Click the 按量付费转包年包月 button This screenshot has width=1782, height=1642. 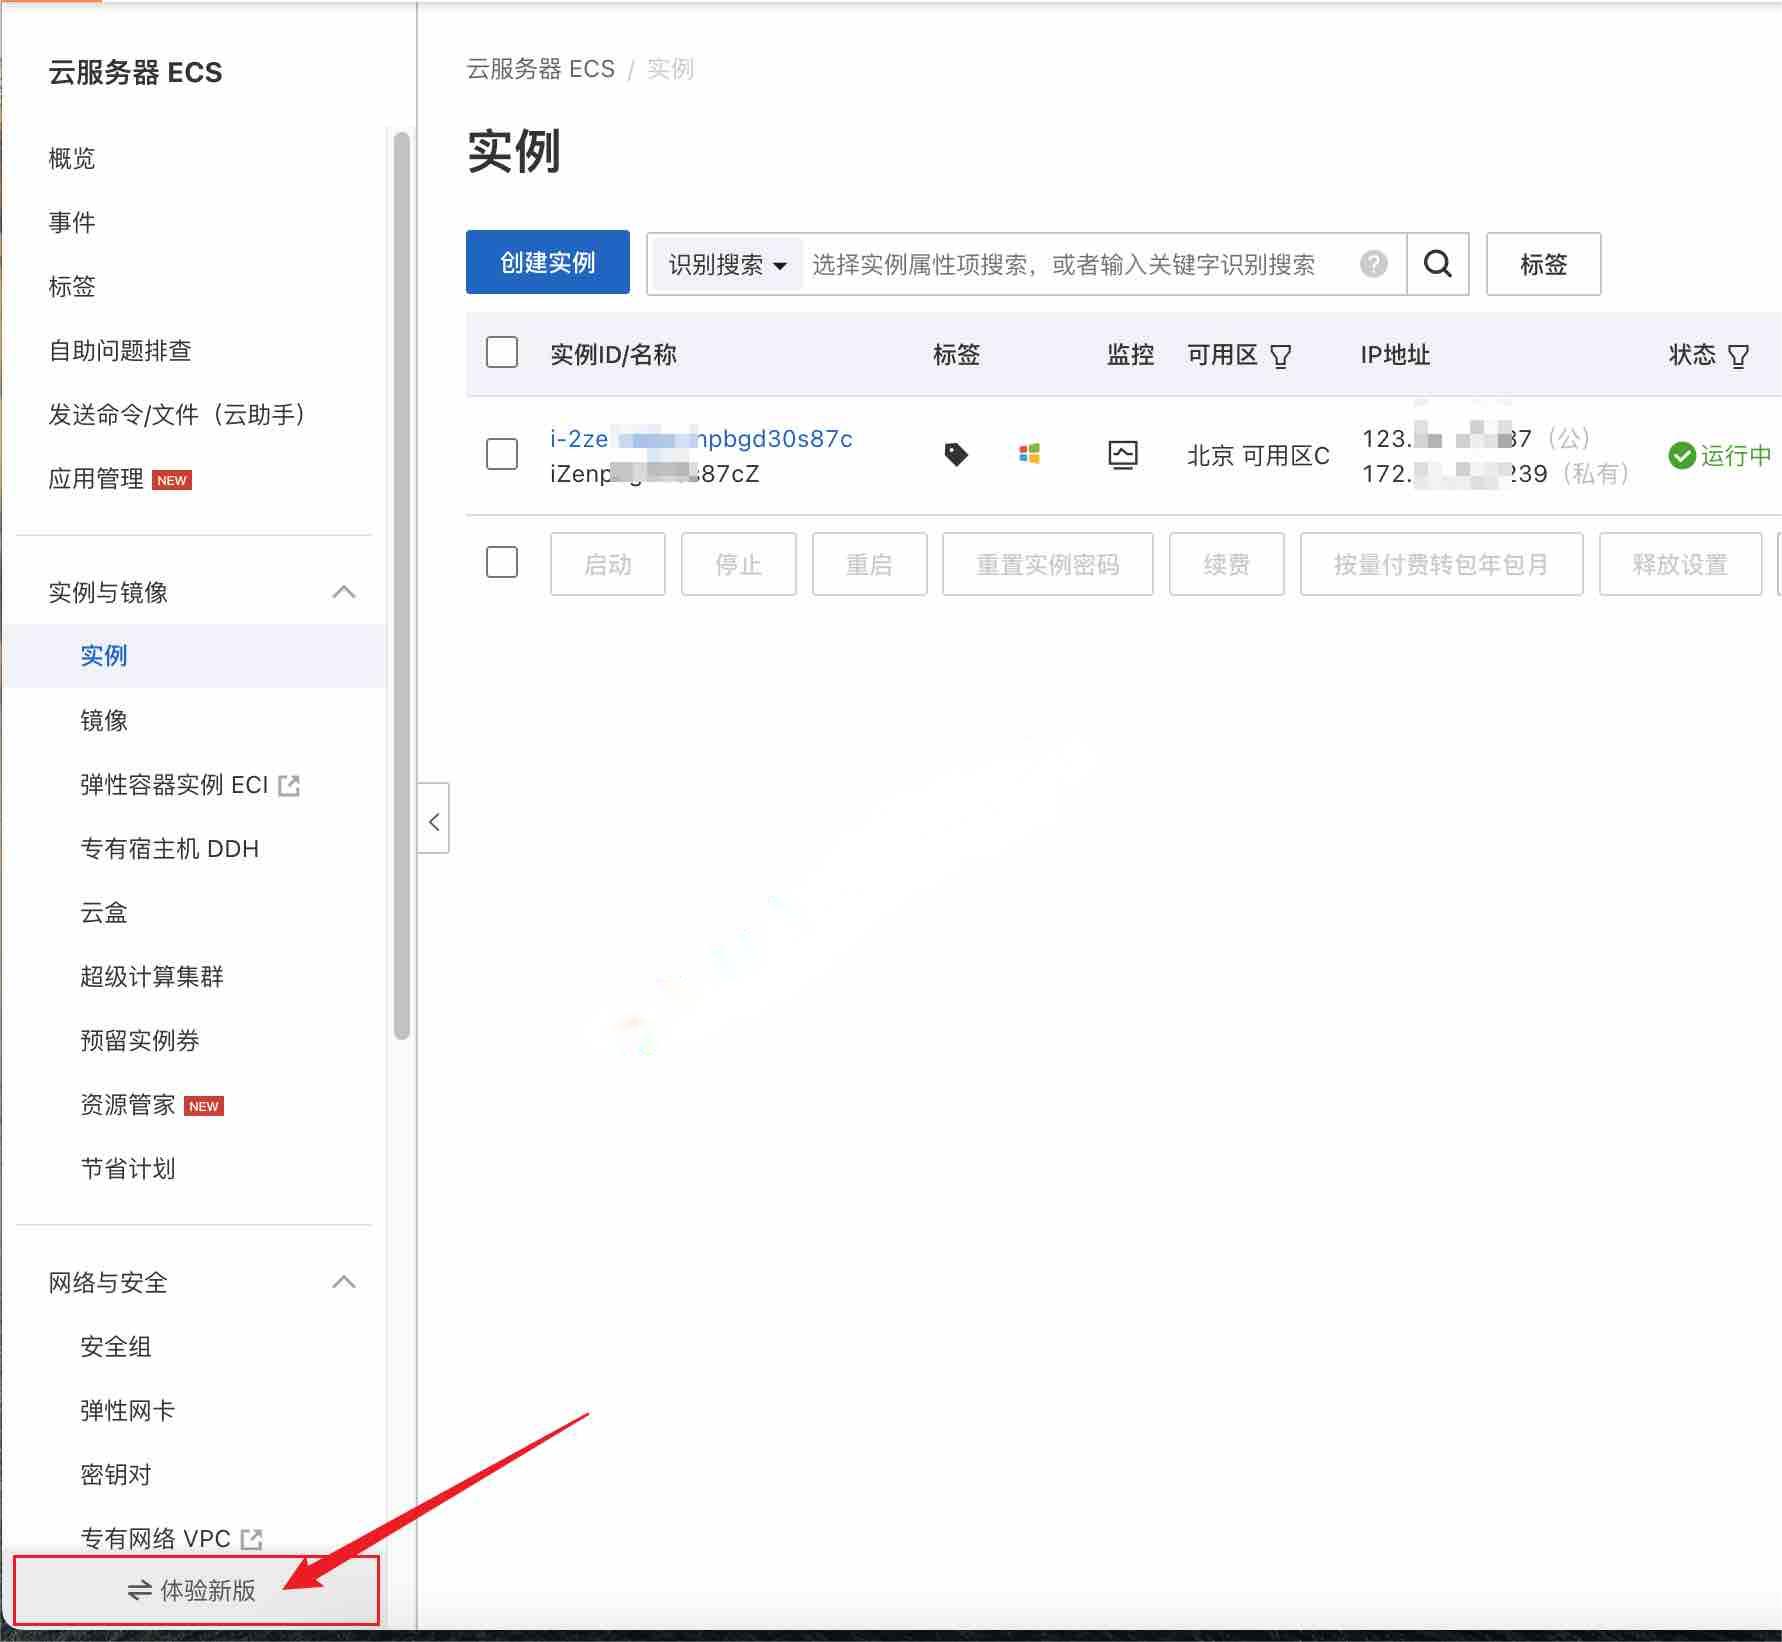1441,564
